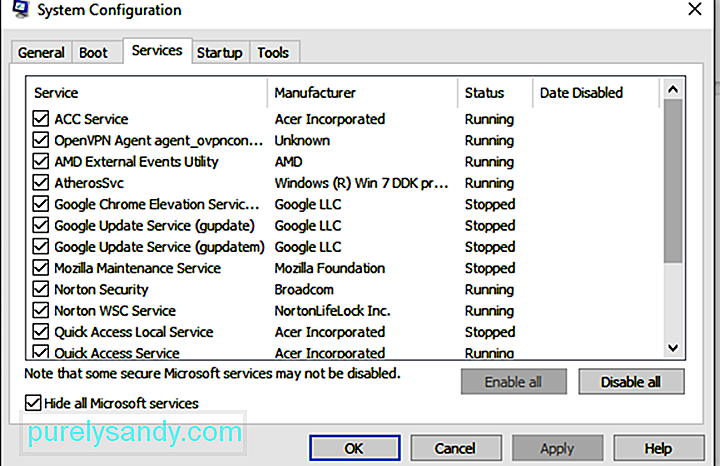Select the Mozilla Maintenance Service name

click(137, 268)
